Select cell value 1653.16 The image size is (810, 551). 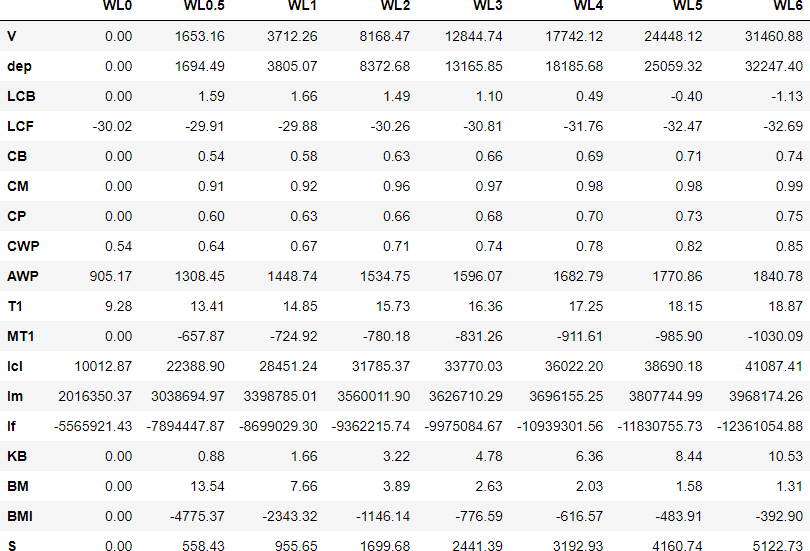click(x=199, y=36)
